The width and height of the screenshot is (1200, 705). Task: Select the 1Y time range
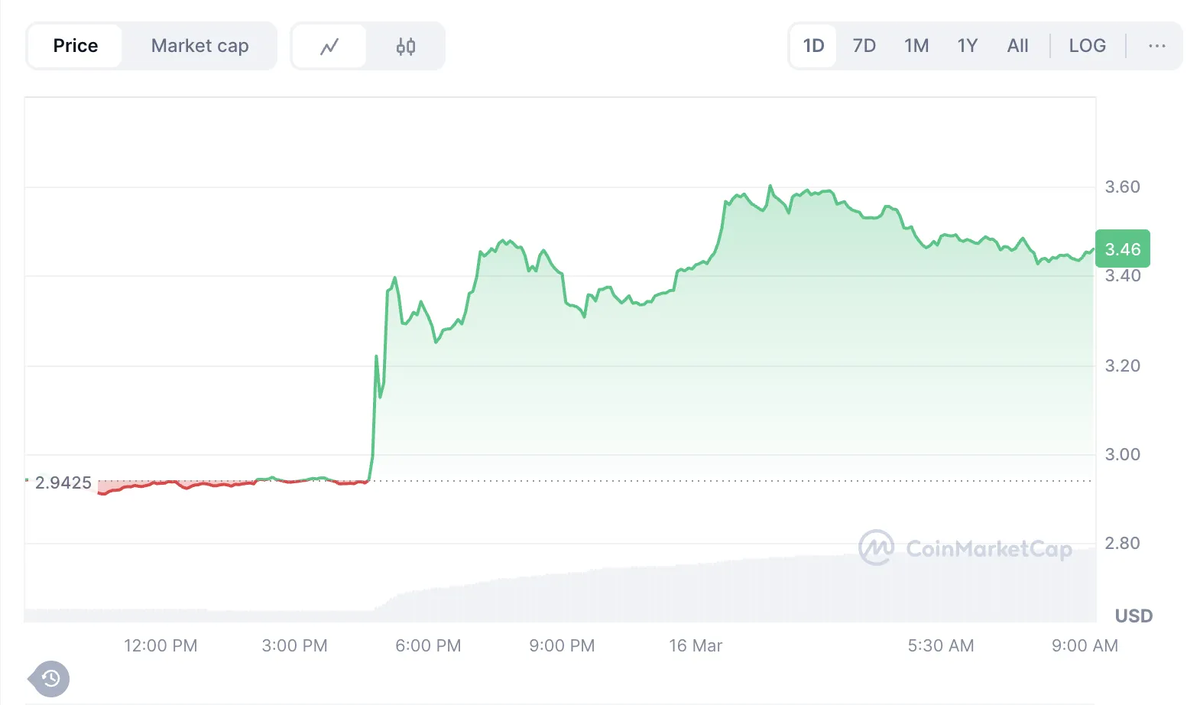tap(967, 46)
